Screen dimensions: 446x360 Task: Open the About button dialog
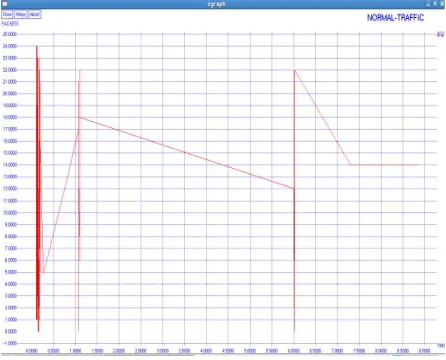pyautogui.click(x=35, y=14)
